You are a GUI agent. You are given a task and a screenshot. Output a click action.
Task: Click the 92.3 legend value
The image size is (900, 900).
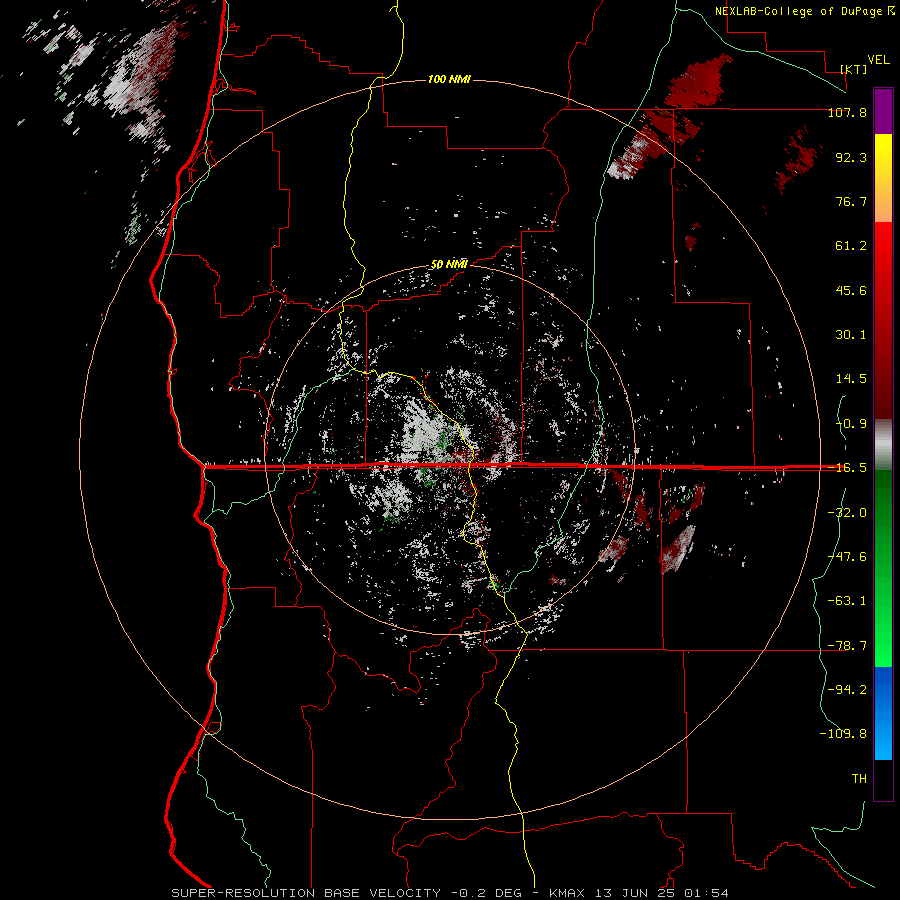(x=851, y=157)
